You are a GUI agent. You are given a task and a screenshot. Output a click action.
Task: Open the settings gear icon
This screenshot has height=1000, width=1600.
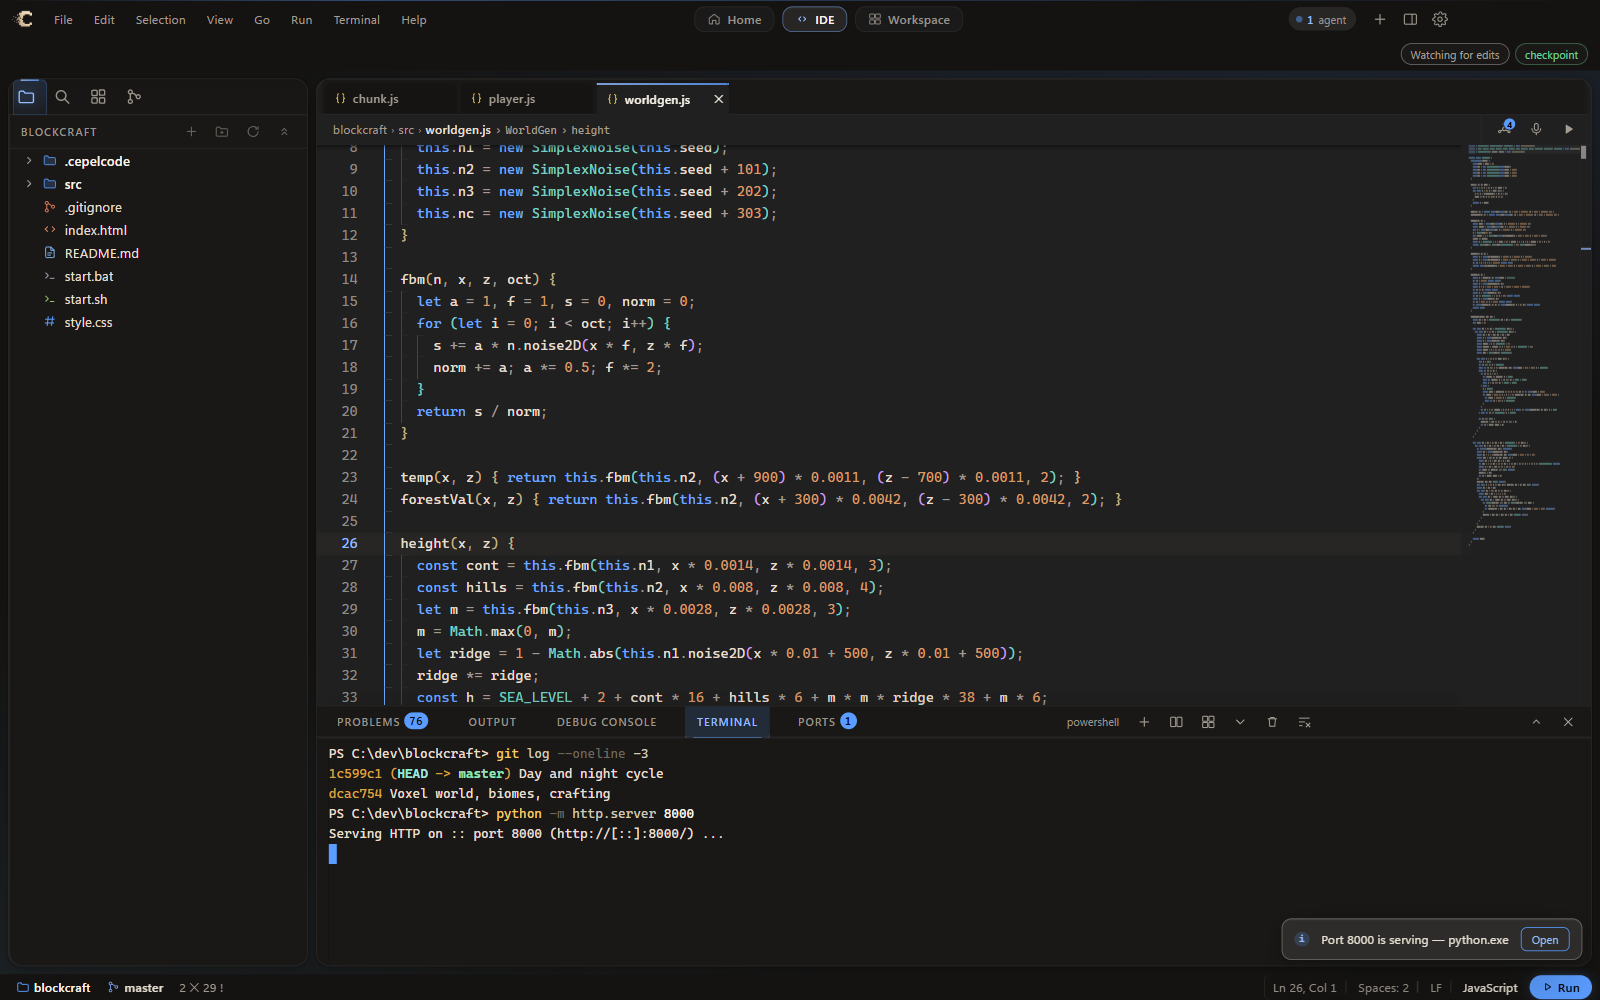[x=1440, y=19]
